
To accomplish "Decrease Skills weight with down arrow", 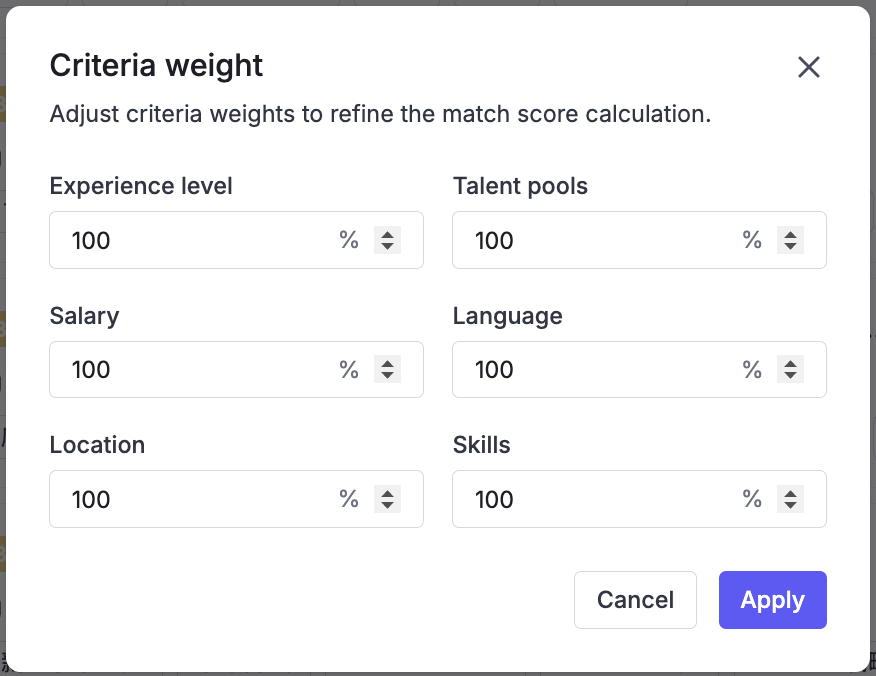I will [x=790, y=505].
